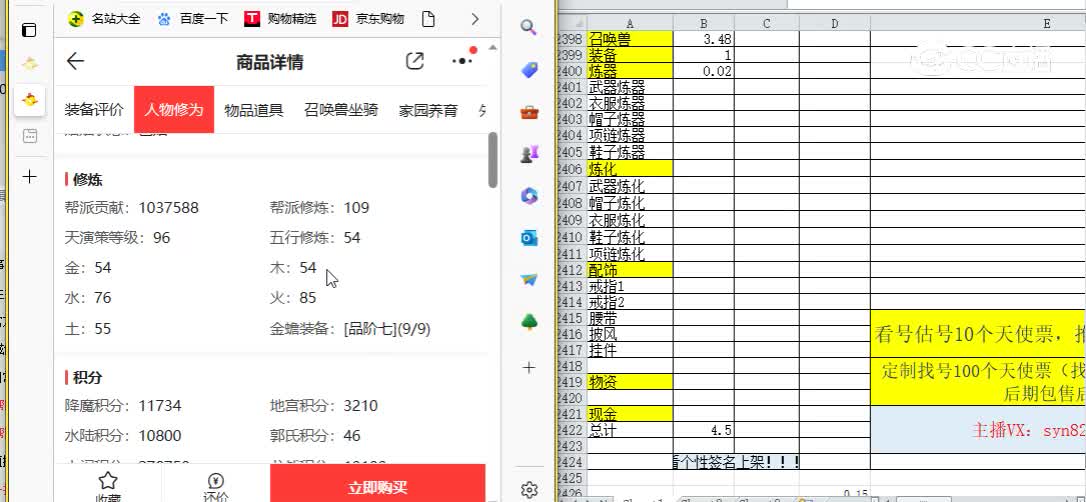This screenshot has height=502, width=1086.
Task: Click the 降魔积分：11734 text
Action: click(x=123, y=406)
